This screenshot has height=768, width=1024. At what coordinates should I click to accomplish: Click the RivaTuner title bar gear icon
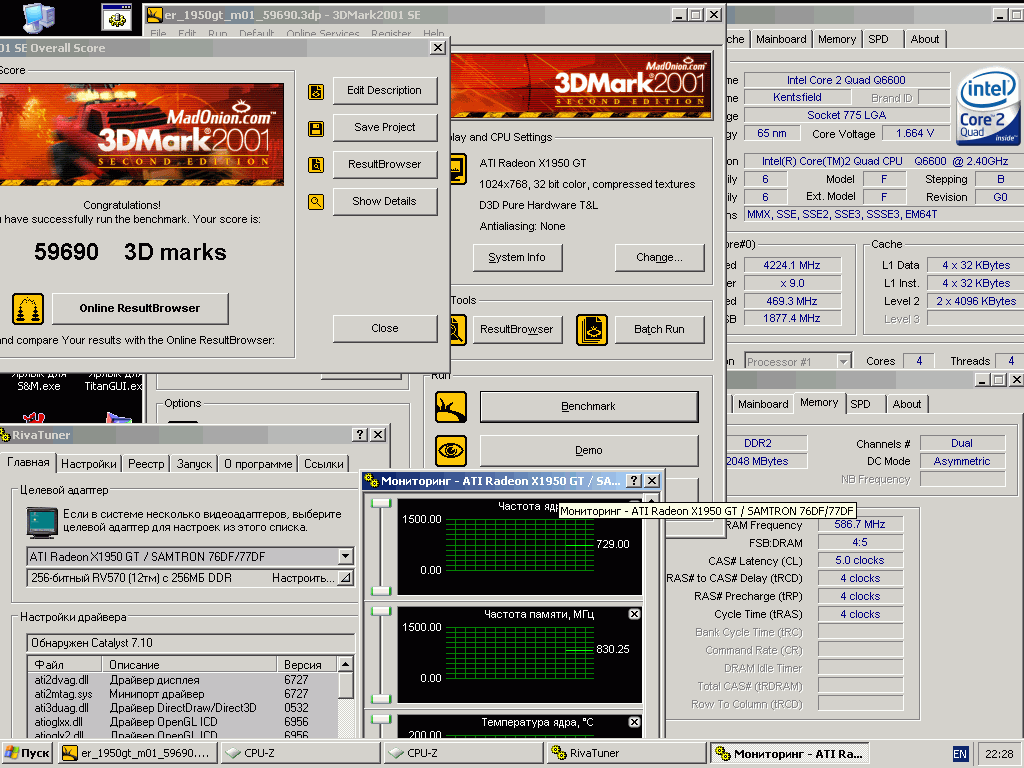point(5,435)
